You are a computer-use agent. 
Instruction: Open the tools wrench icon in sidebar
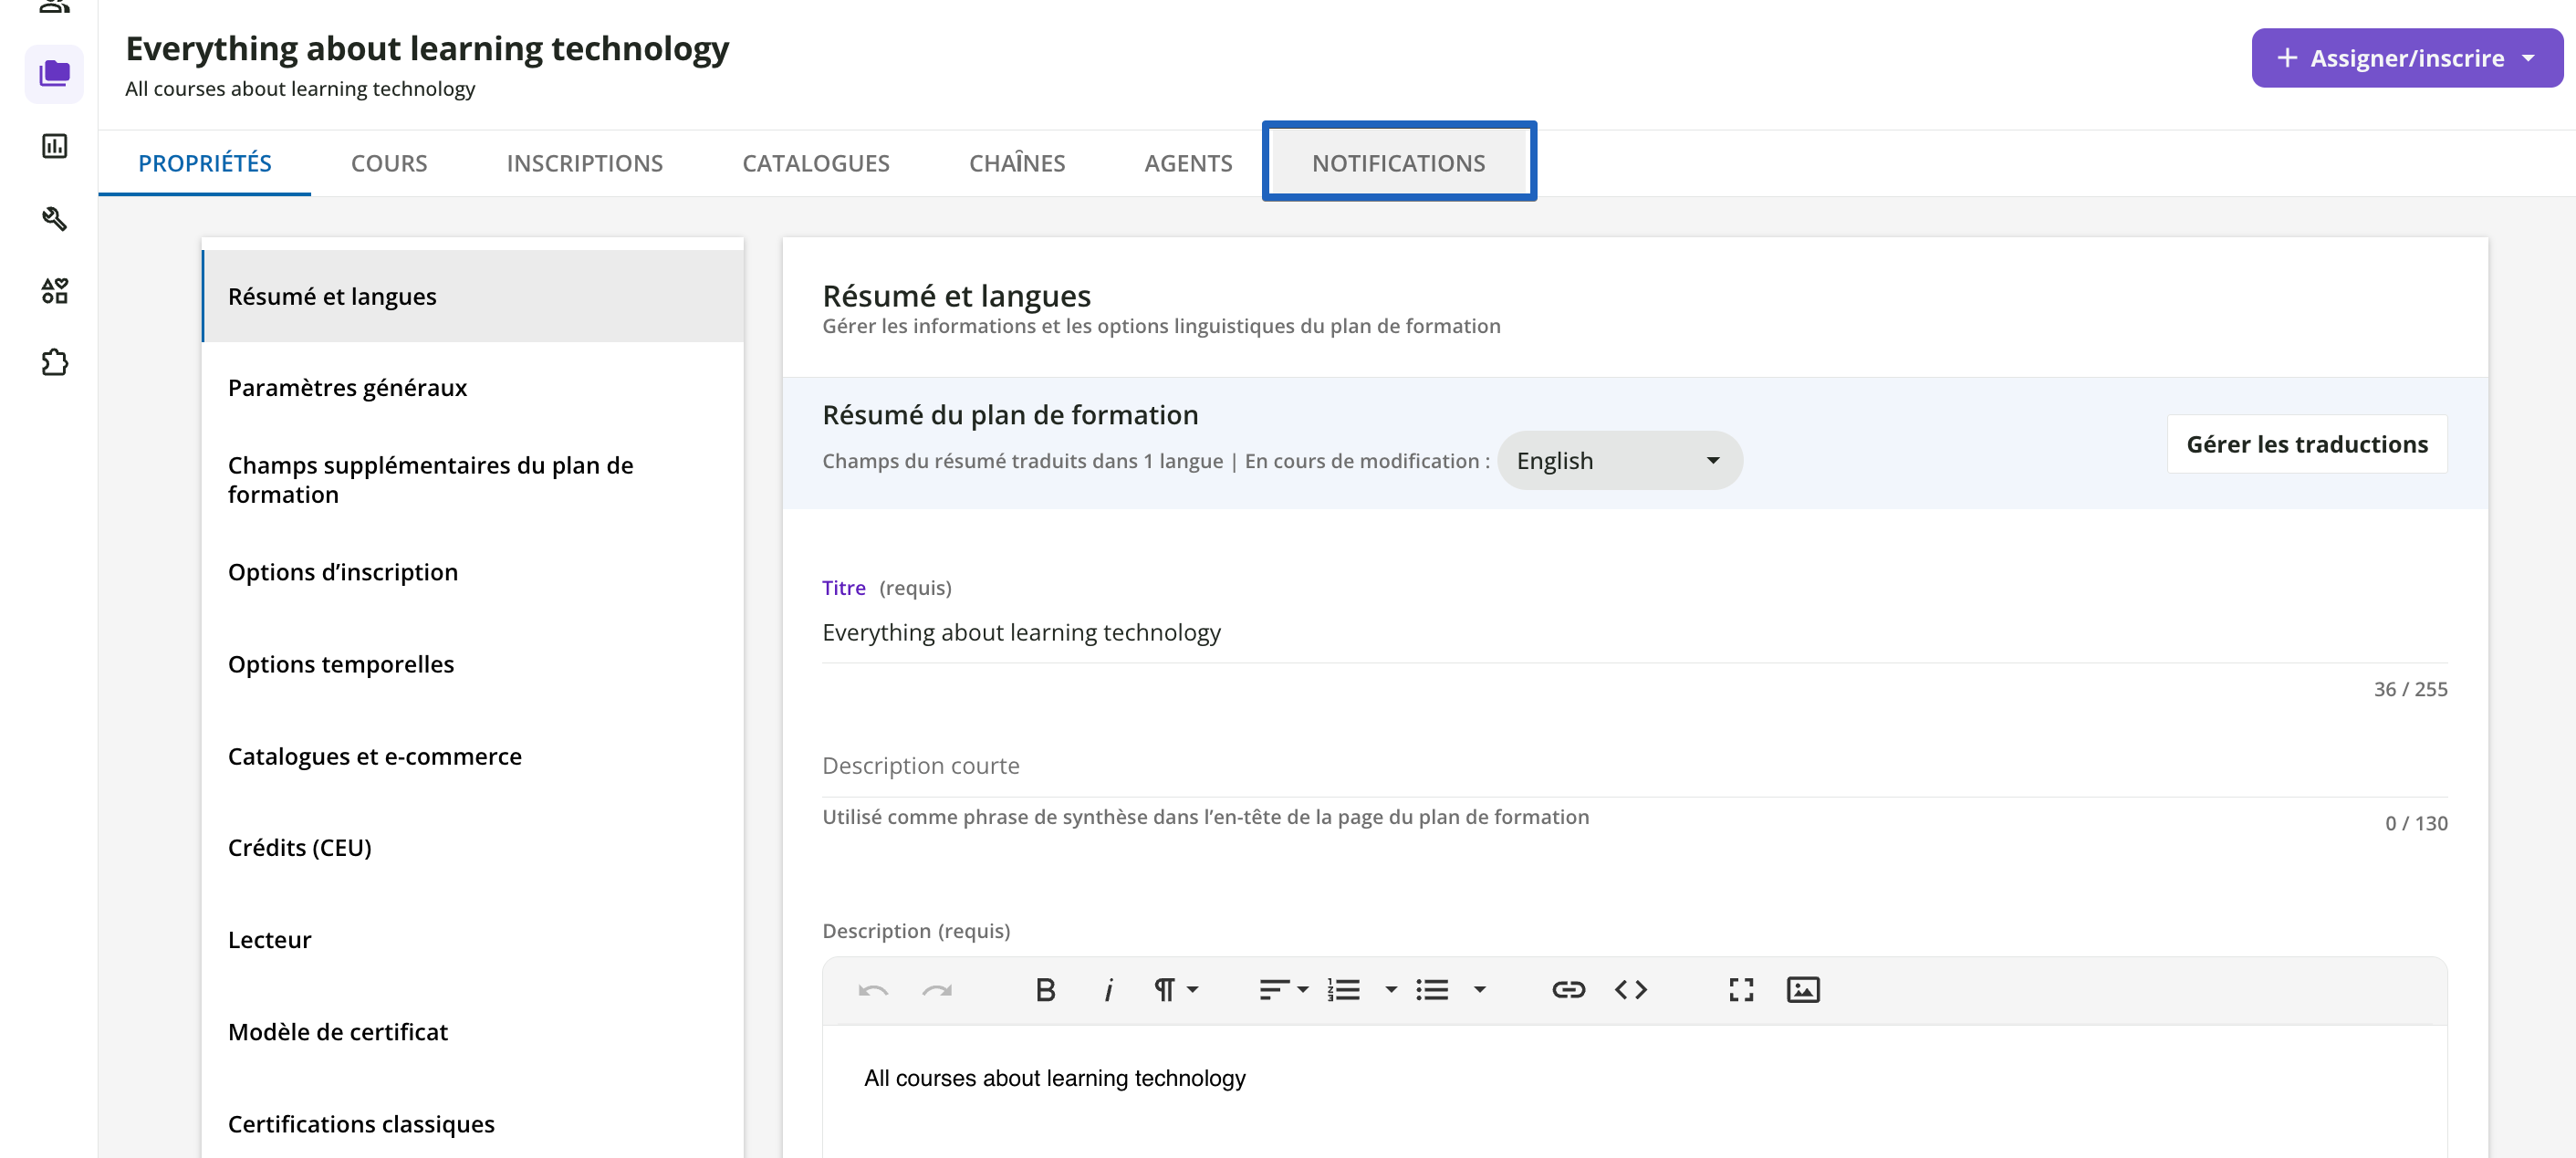54,218
